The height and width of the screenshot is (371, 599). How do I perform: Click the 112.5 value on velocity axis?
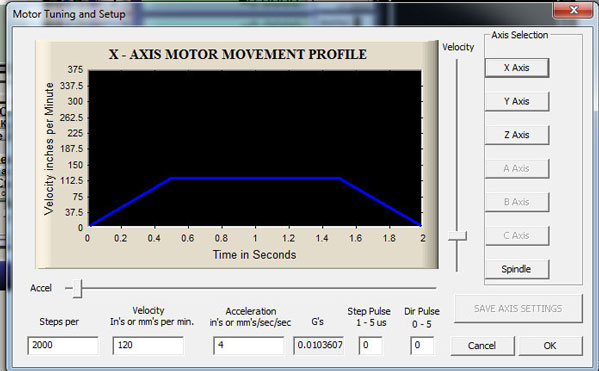72,180
